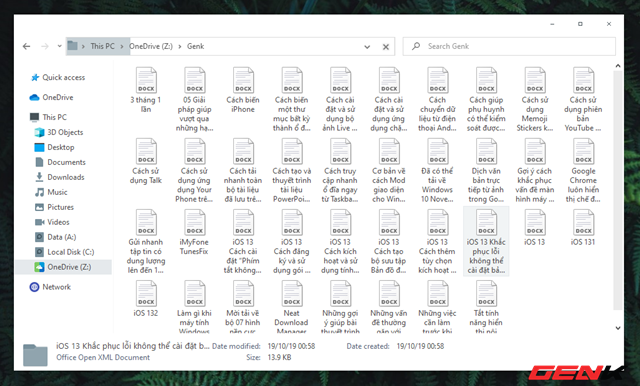Image resolution: width=640 pixels, height=386 pixels.
Task: Open Documents in the sidebar
Action: click(x=60, y=162)
